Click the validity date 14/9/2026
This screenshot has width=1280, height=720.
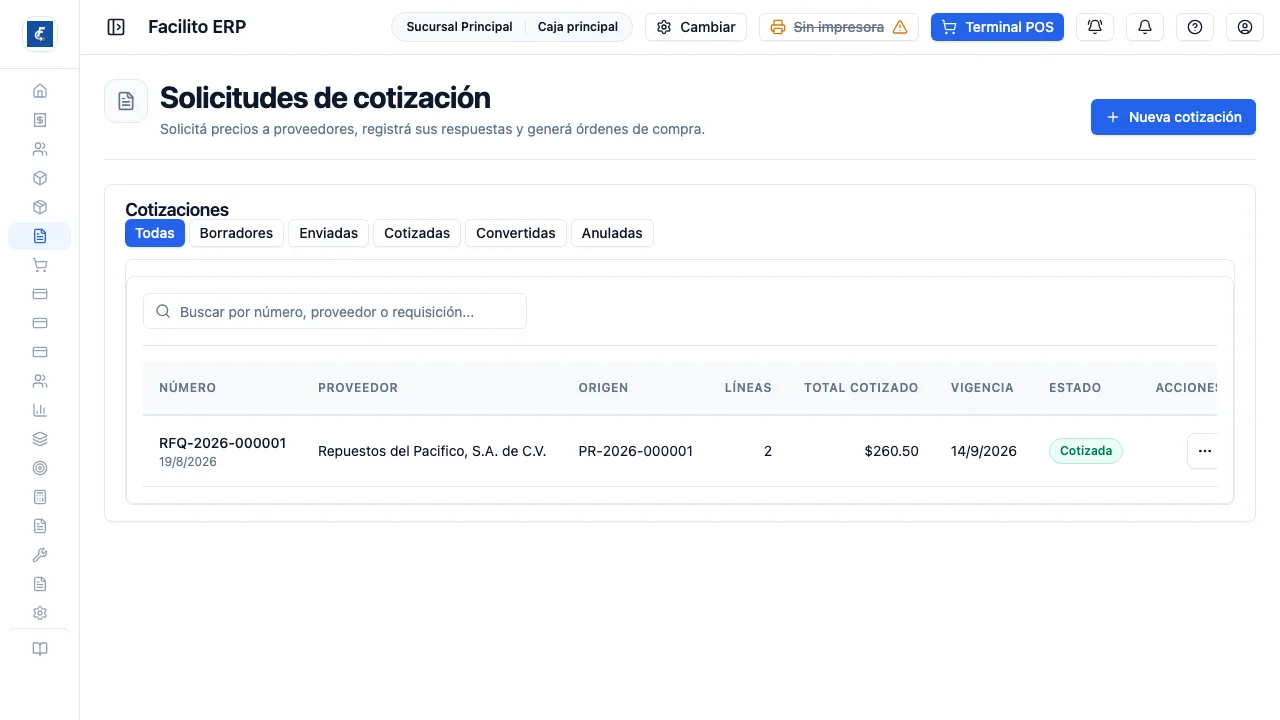tap(984, 451)
